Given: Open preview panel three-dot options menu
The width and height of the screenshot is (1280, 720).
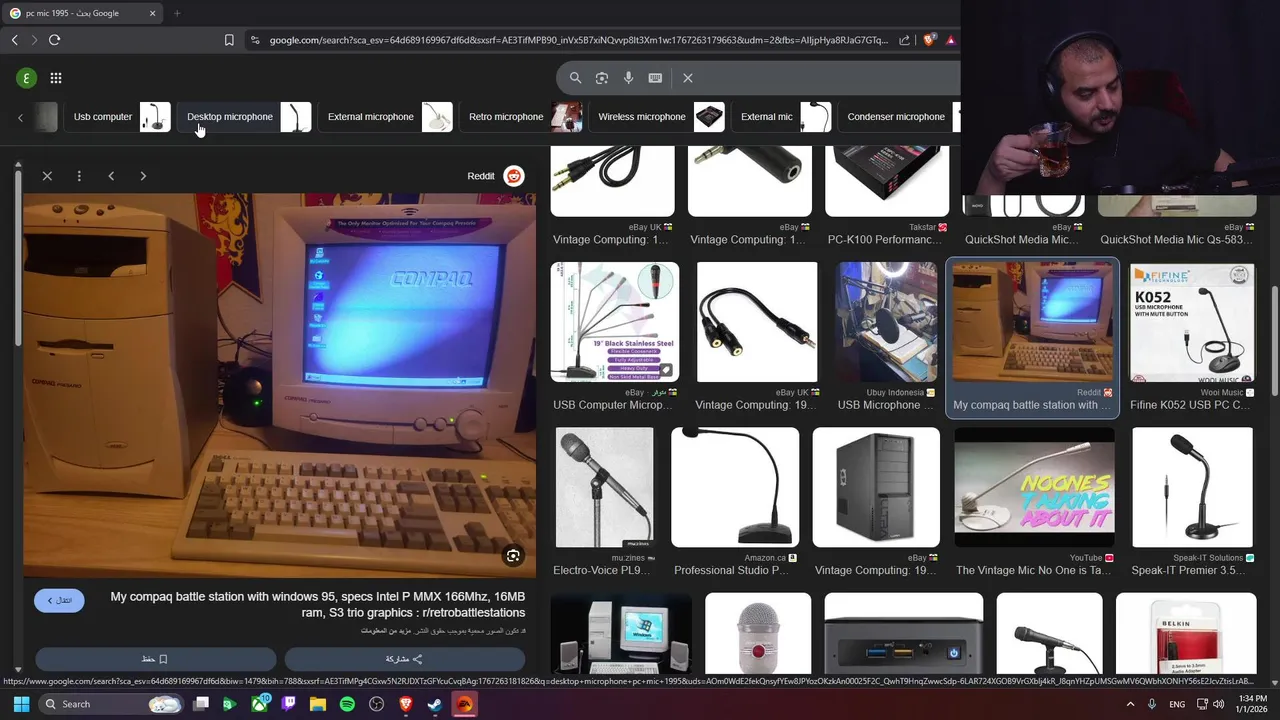Looking at the screenshot, I should (79, 176).
